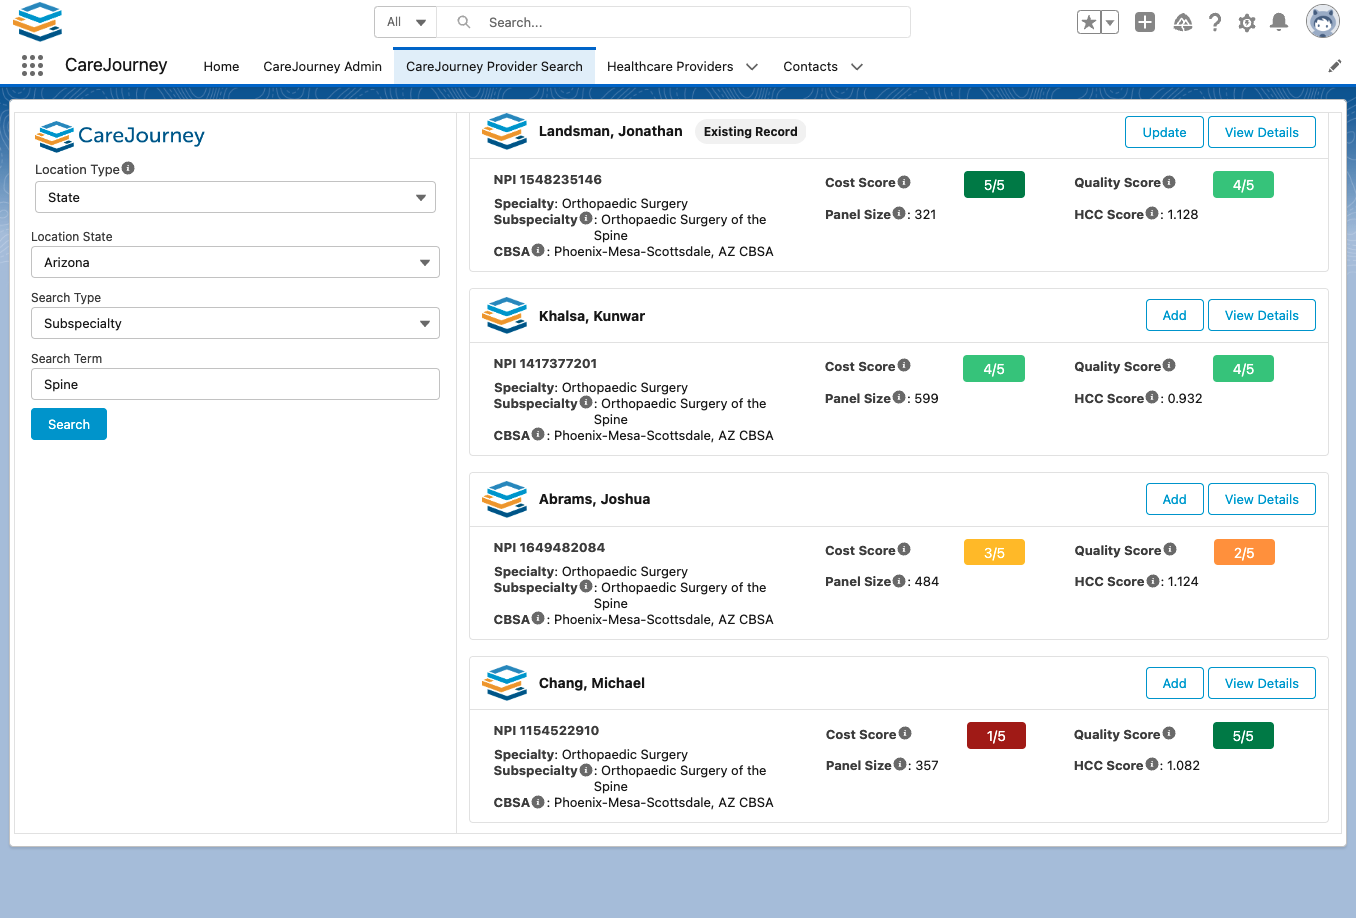This screenshot has width=1356, height=918.
Task: Click the CareJourney logo beside Chang, Michael
Action: pos(505,683)
